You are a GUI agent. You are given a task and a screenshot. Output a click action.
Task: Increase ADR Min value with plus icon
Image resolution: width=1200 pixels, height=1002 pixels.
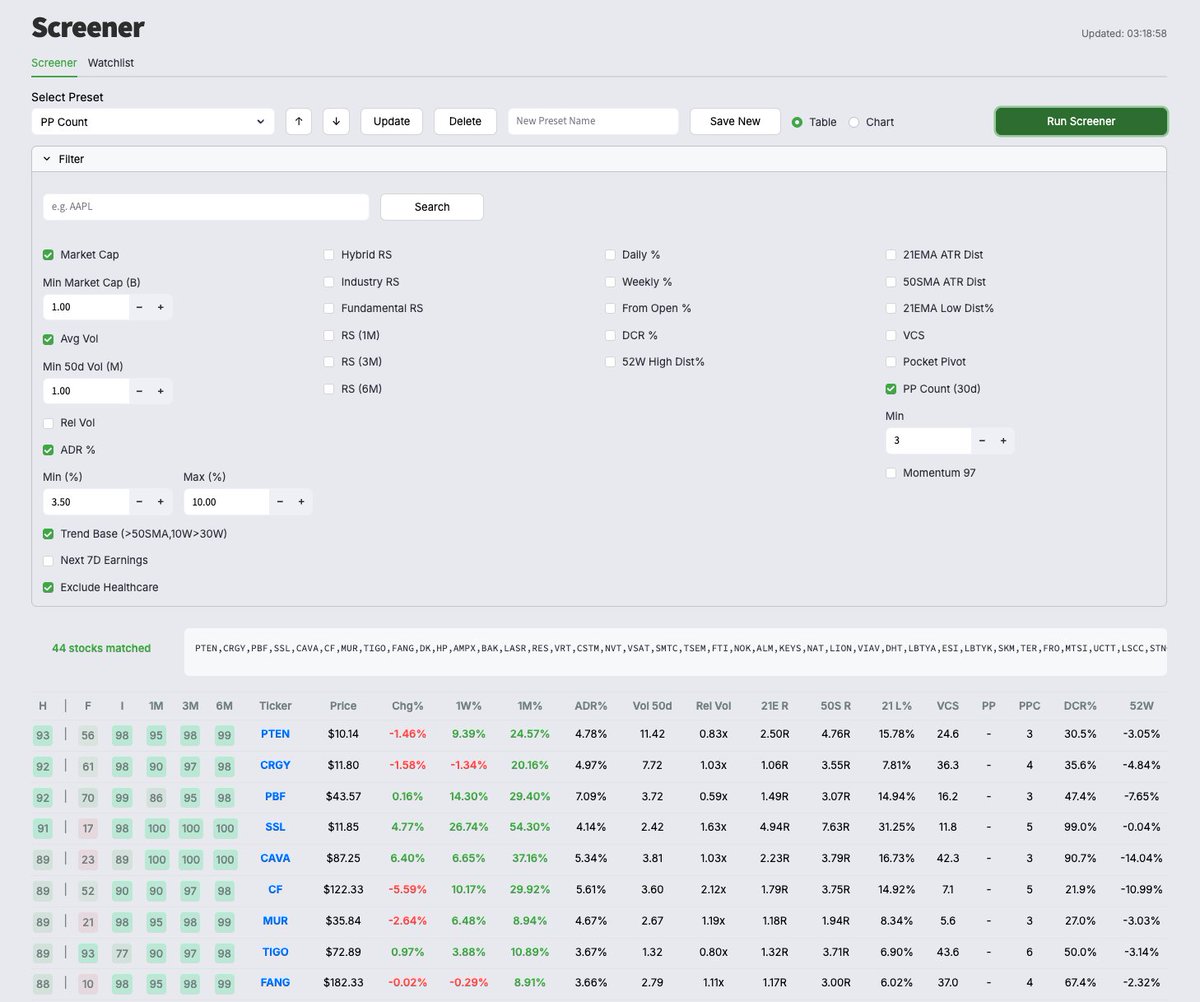pos(159,501)
